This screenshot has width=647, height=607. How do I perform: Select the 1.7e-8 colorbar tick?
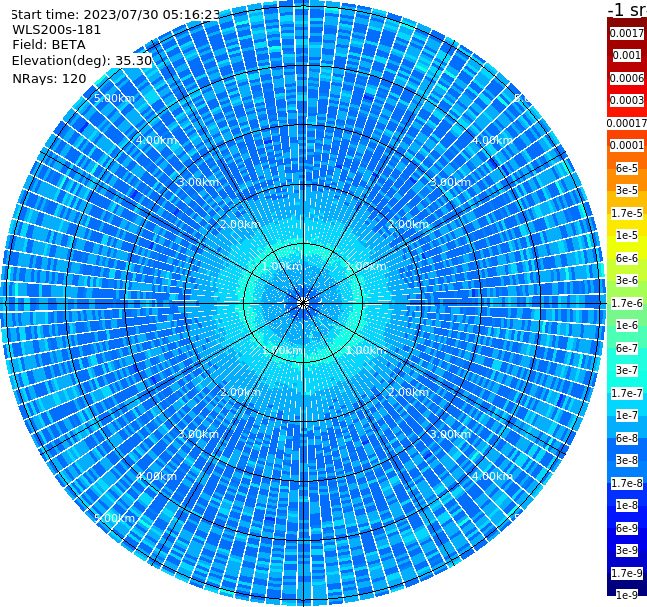(627, 483)
